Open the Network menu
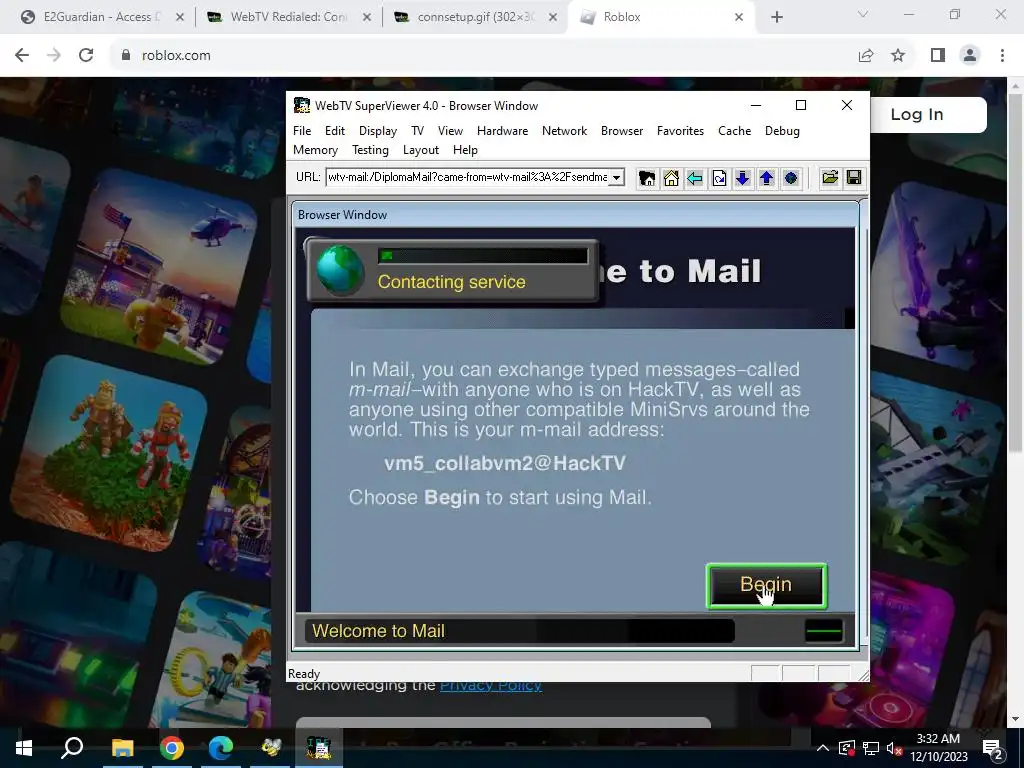Screen dimensions: 1024x768 pyautogui.click(x=564, y=131)
